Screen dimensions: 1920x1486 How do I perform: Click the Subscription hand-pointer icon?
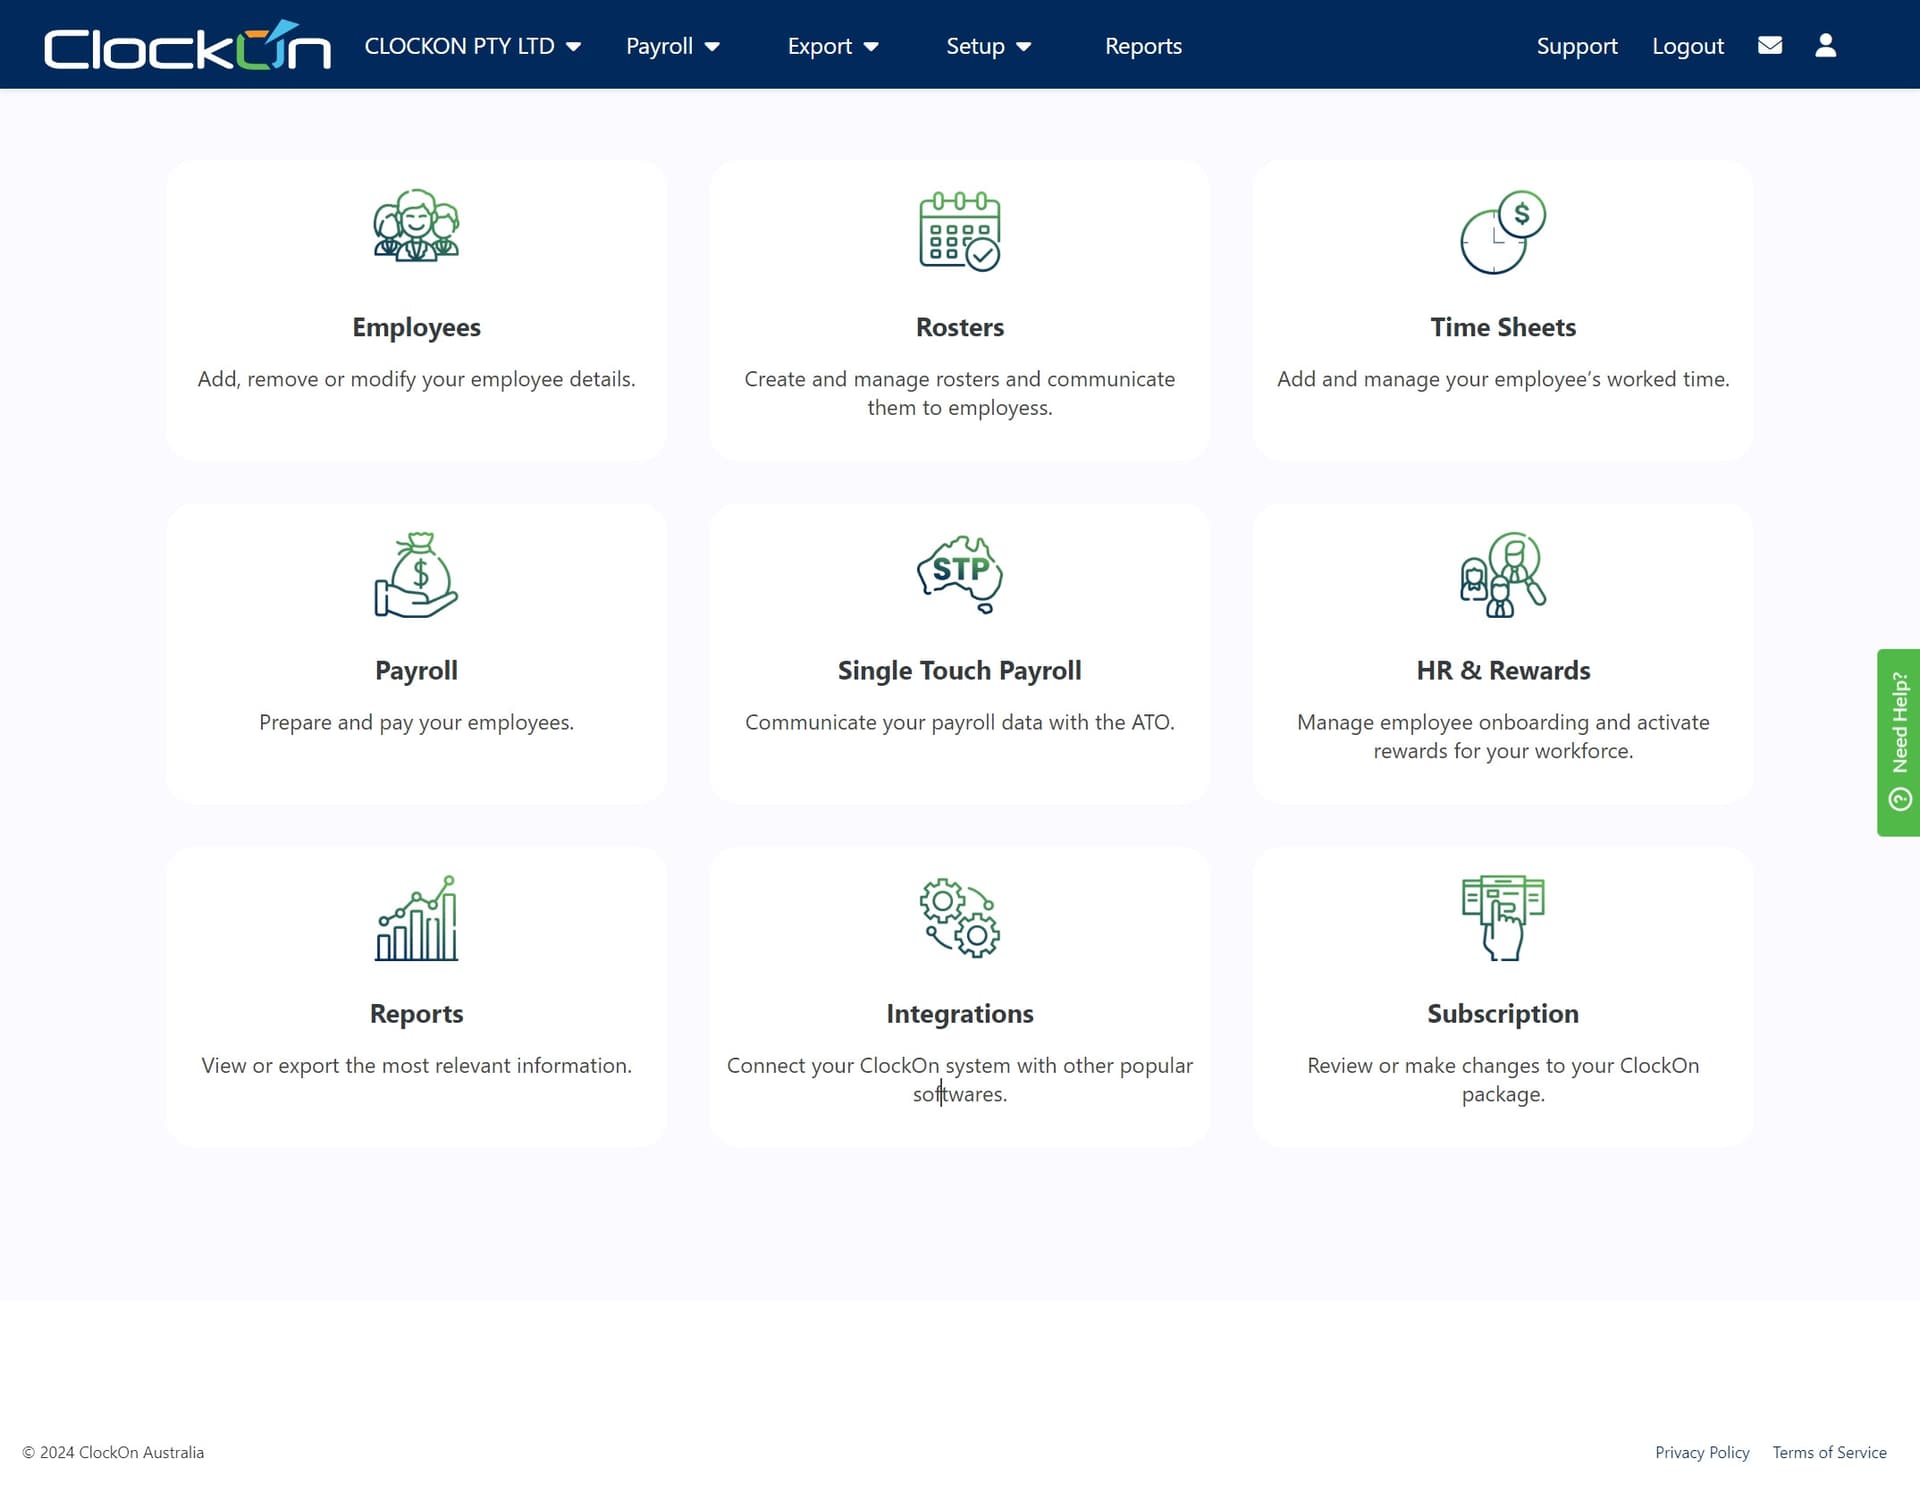[1503, 918]
